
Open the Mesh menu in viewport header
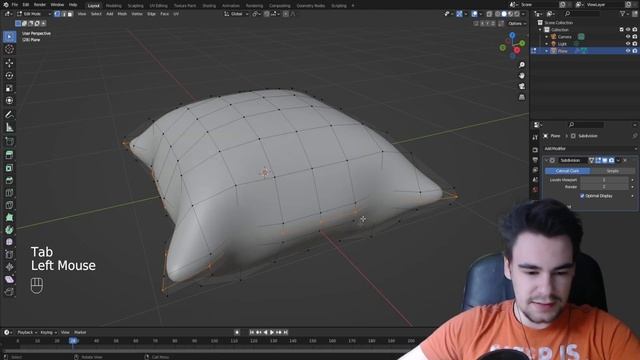point(122,14)
